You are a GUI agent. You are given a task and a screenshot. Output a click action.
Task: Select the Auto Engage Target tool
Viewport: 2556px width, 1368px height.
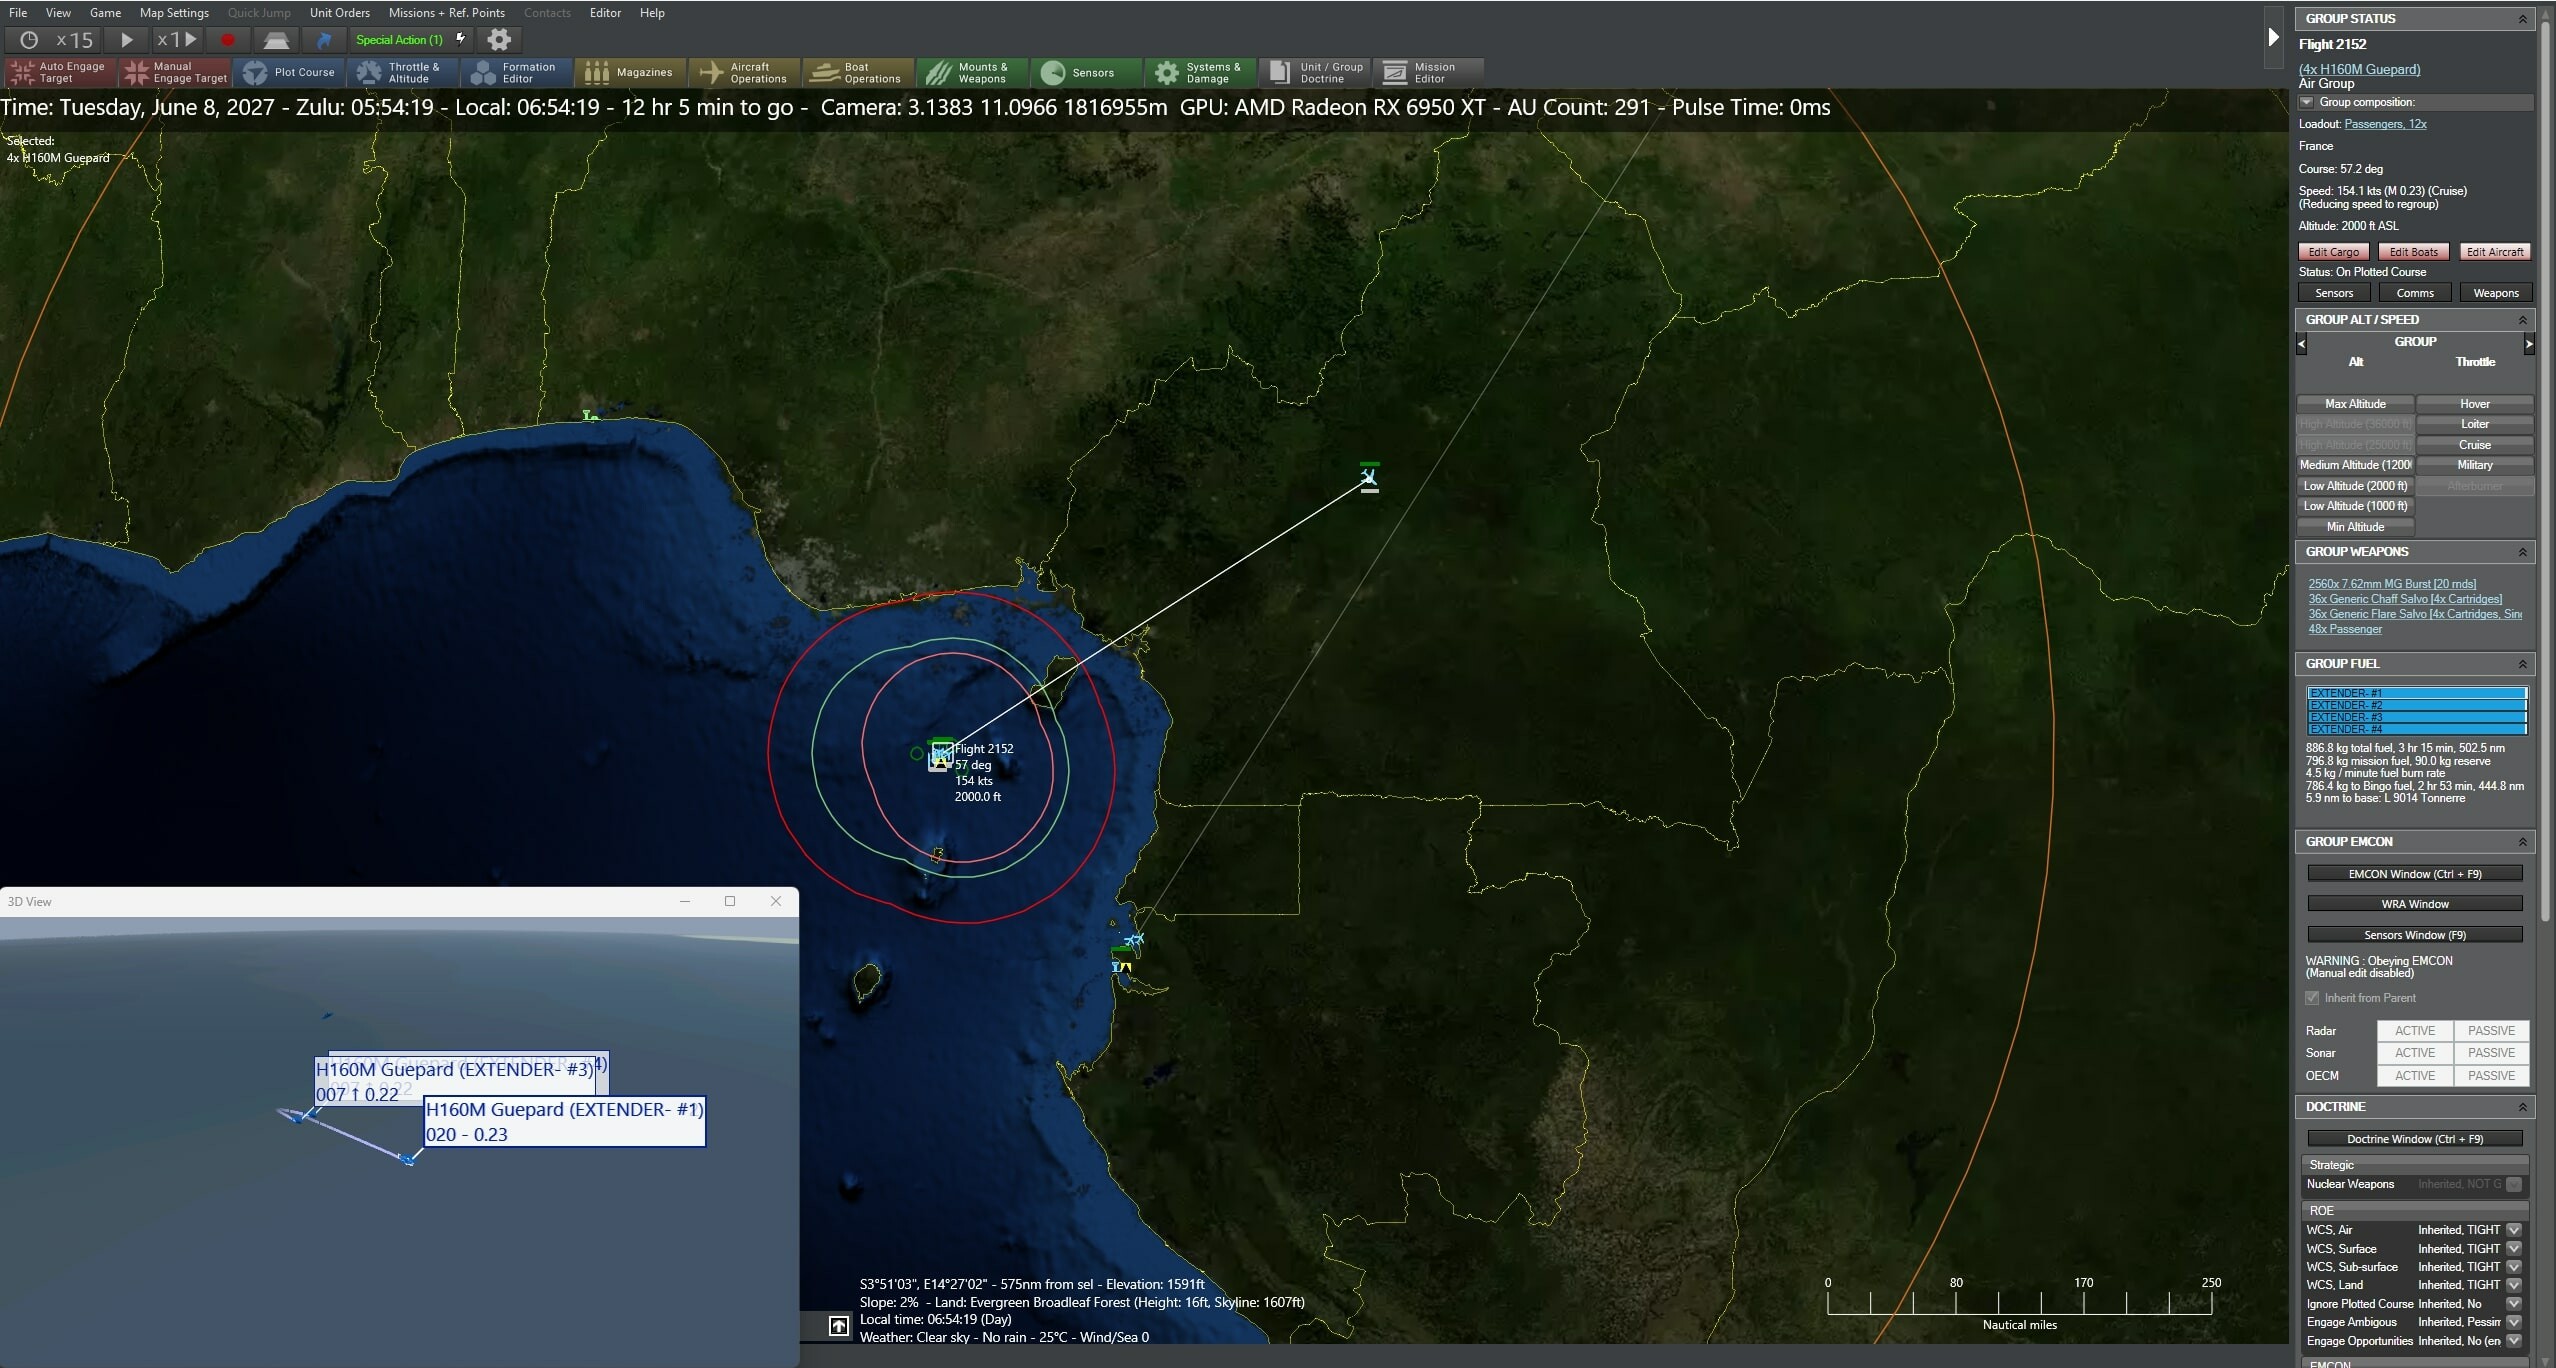point(58,72)
